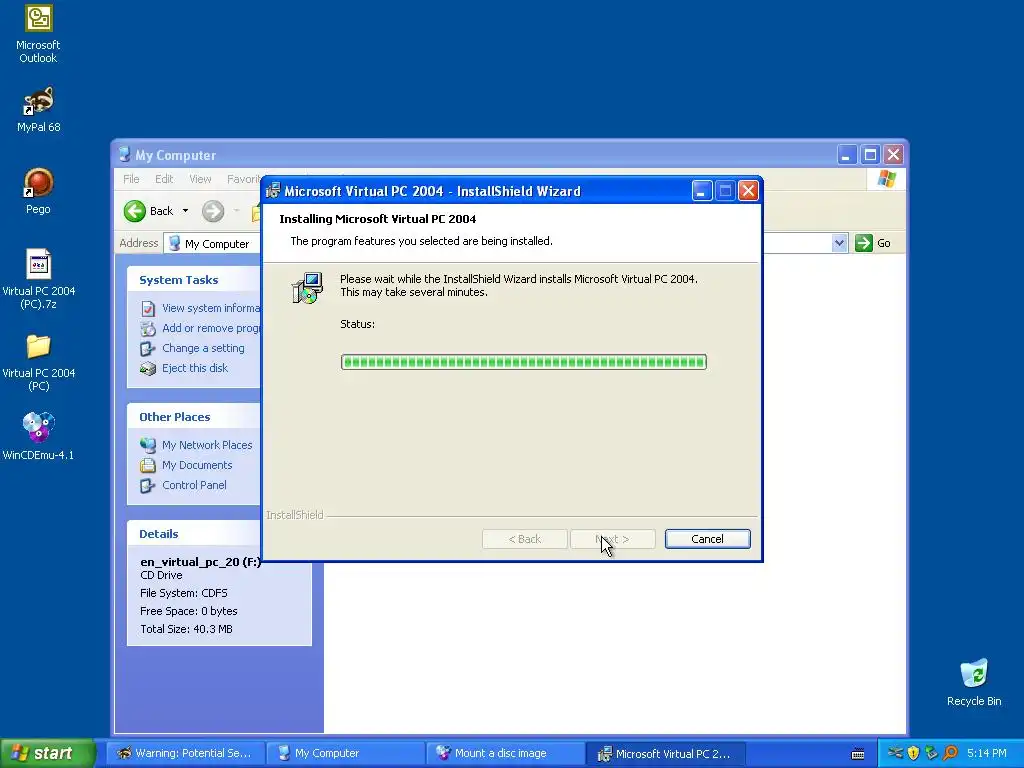Click the Back arrow icon in My Computer
This screenshot has width=1024, height=768.
coord(135,211)
